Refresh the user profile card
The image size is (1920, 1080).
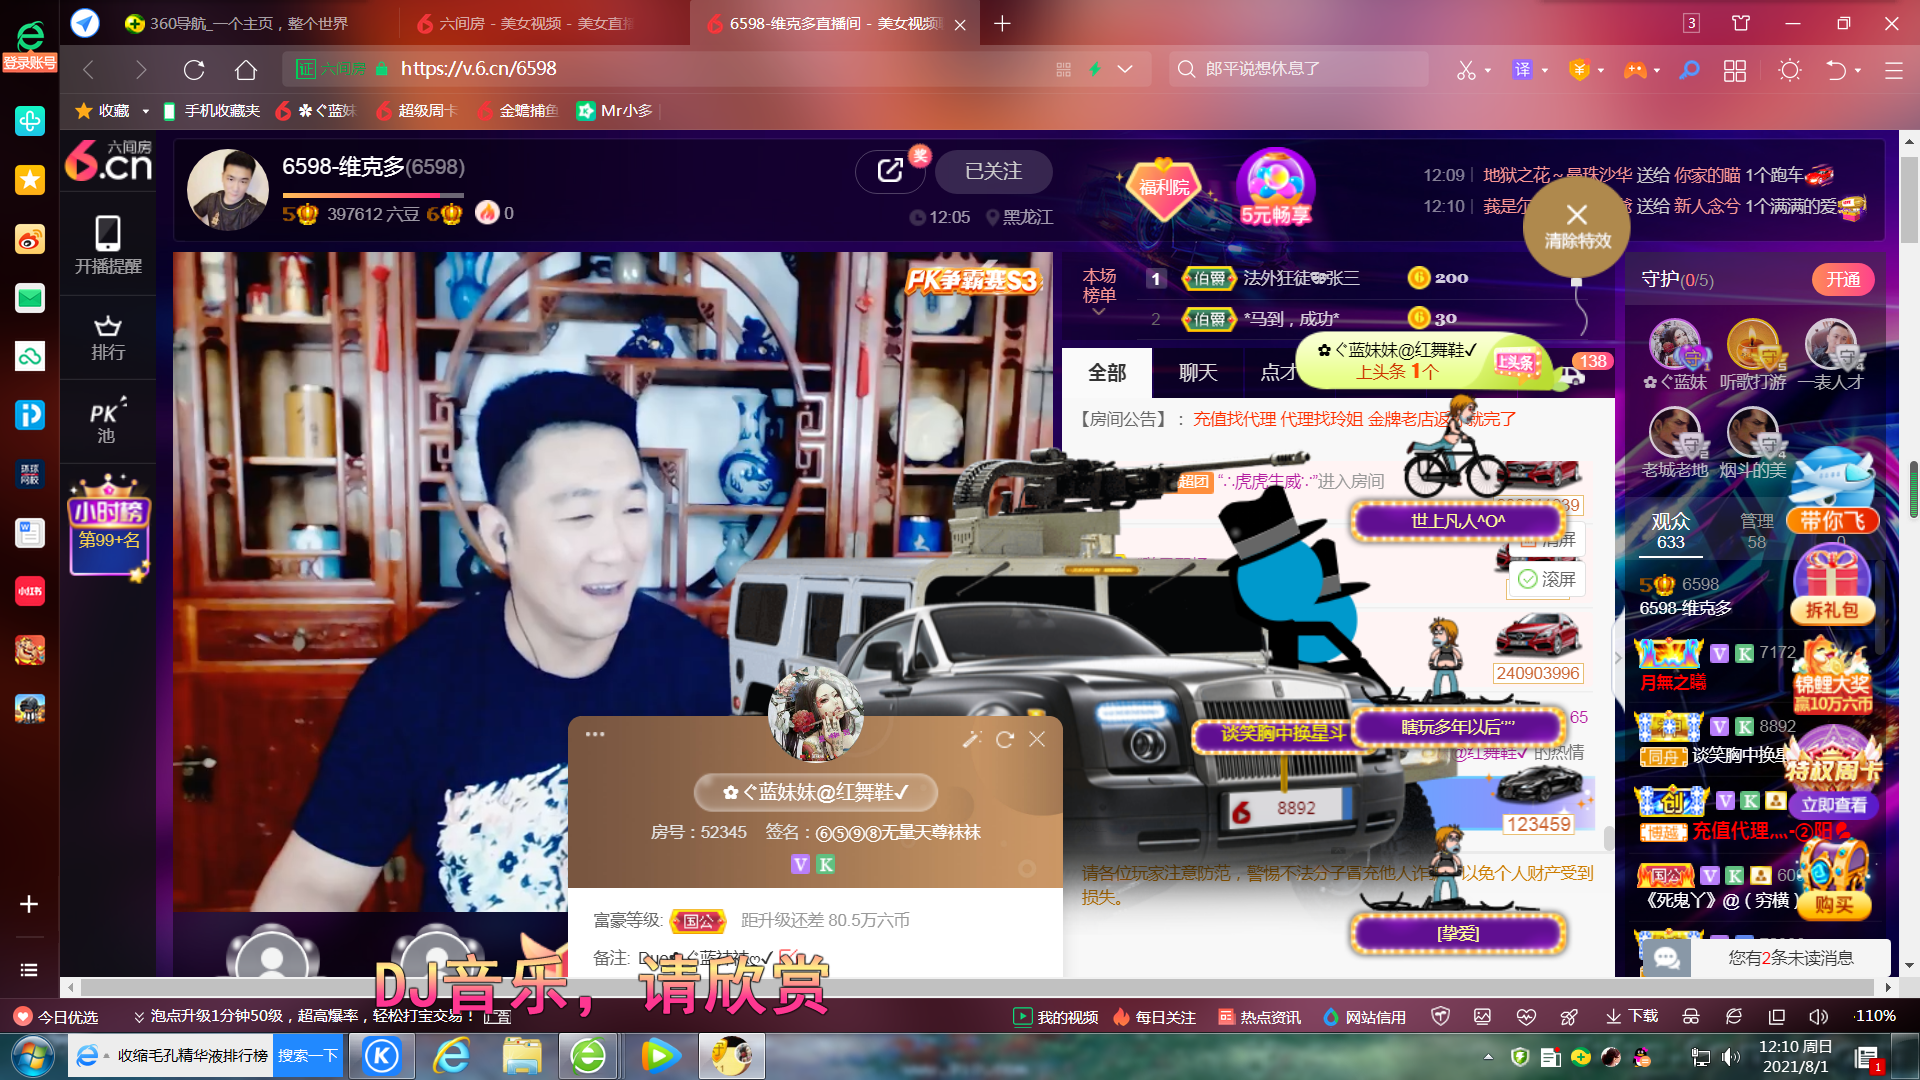1005,739
